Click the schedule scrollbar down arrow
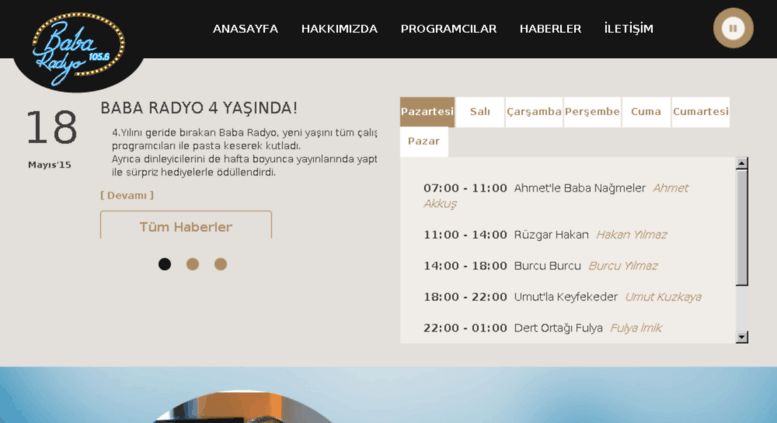The height and width of the screenshot is (423, 777). [x=742, y=337]
